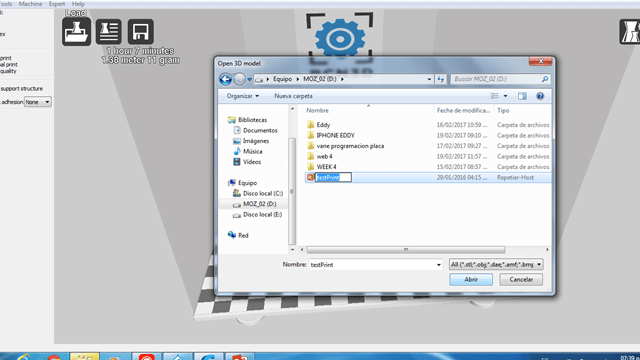
Task: Open the dialog help question mark
Action: [540, 96]
